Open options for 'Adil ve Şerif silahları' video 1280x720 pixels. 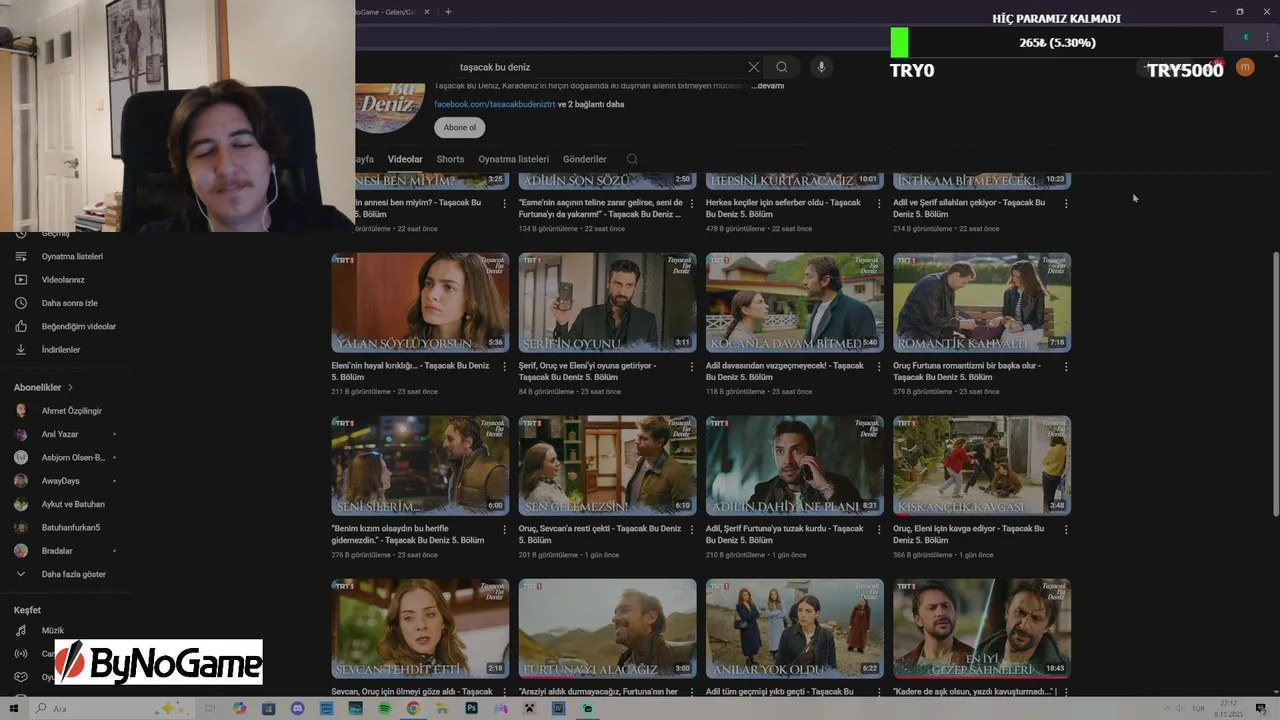coord(1066,204)
